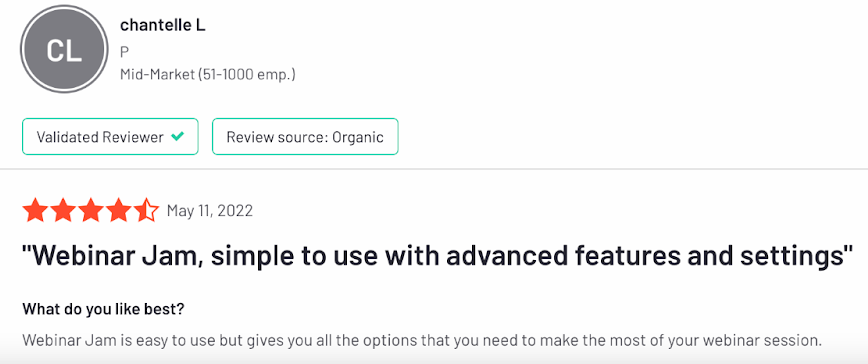The width and height of the screenshot is (868, 364).
Task: Open the Webinar Jam review title
Action: 437,258
